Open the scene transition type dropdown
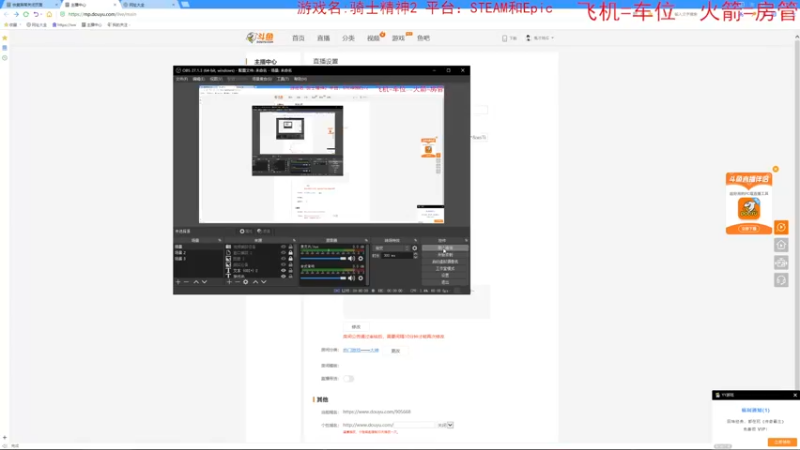The image size is (800, 450). 391,248
